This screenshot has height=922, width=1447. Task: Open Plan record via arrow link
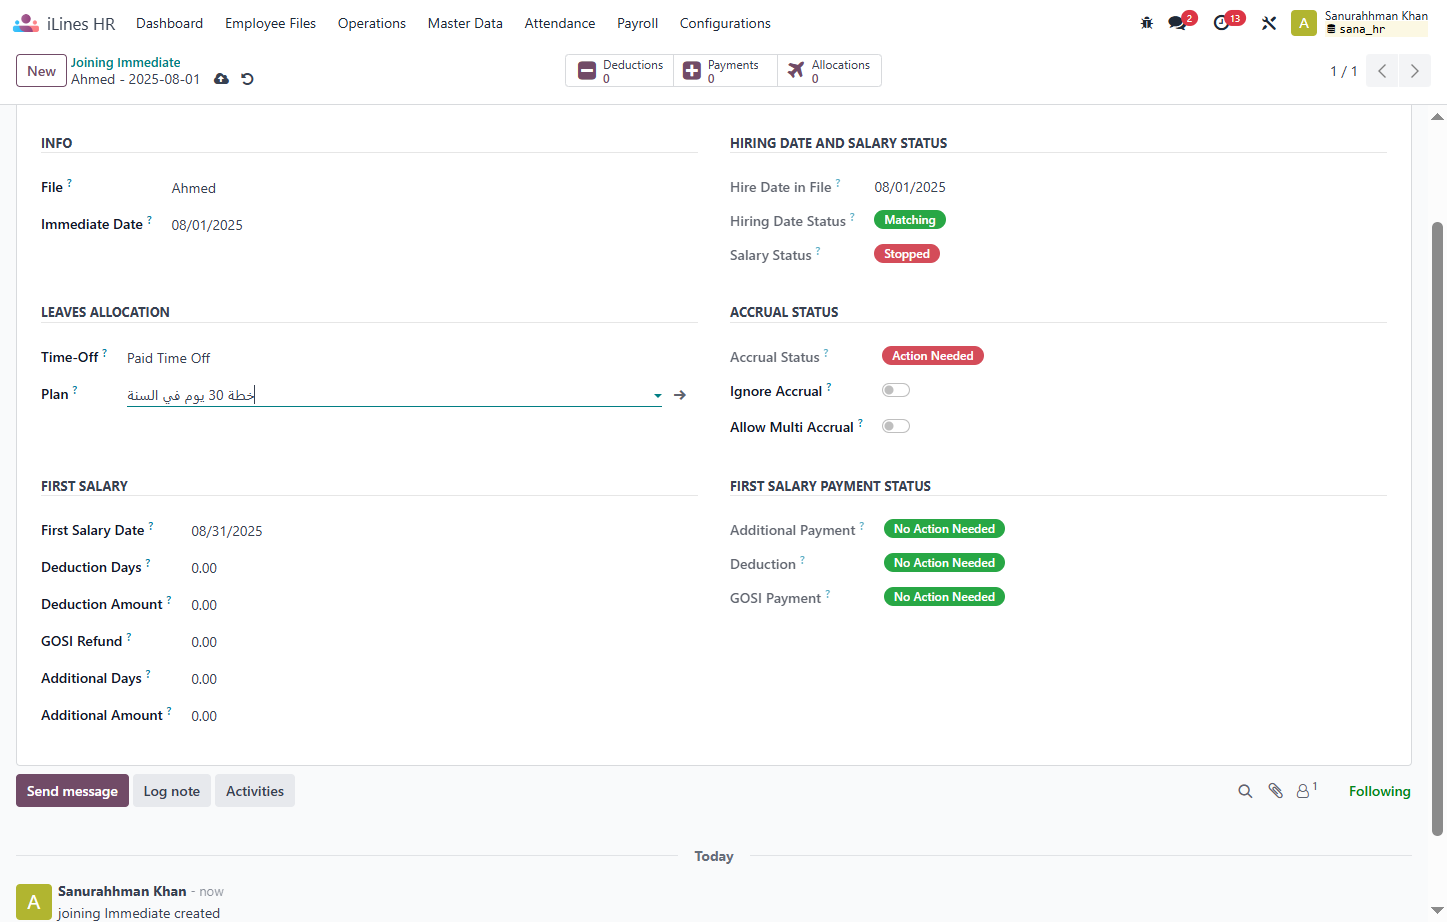680,395
